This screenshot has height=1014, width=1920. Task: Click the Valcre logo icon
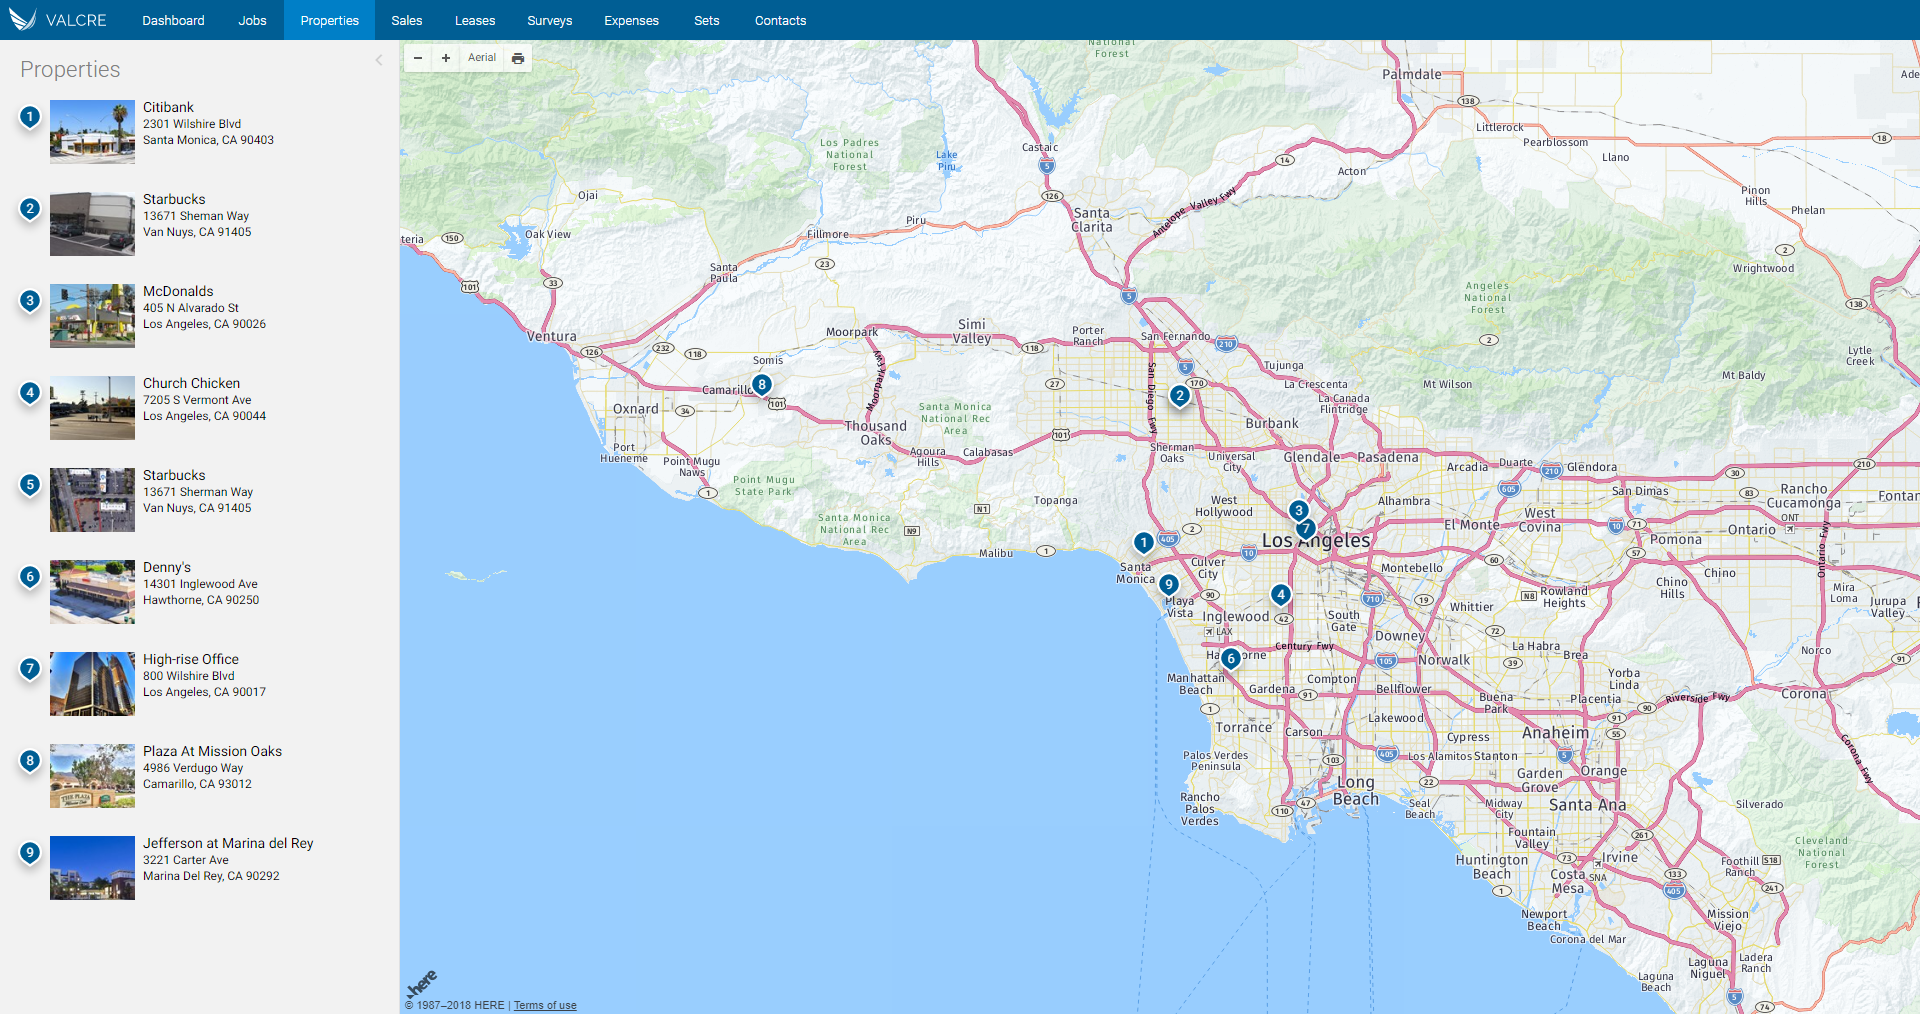(22, 19)
